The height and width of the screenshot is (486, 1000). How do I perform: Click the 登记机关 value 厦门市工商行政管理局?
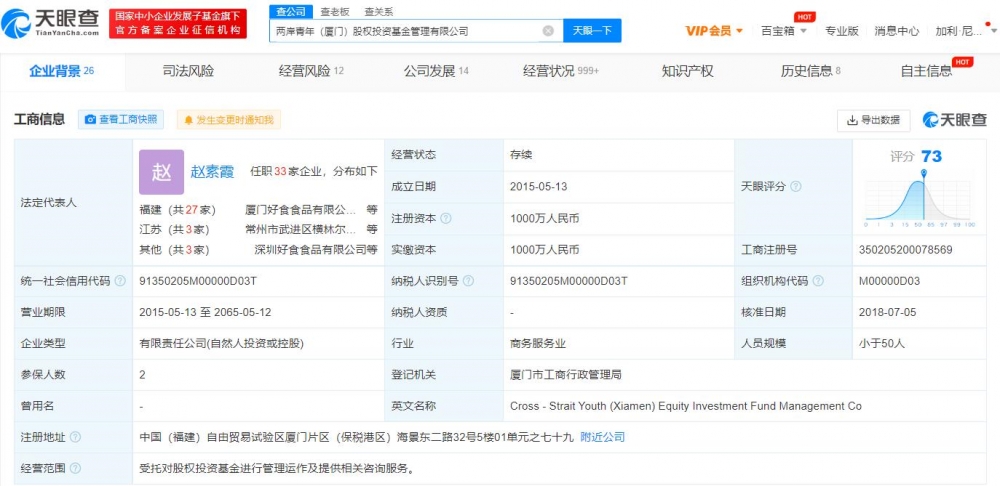(566, 374)
